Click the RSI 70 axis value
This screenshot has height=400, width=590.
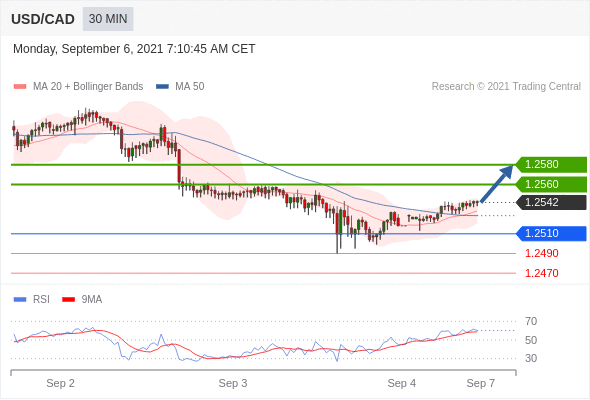coord(531,321)
